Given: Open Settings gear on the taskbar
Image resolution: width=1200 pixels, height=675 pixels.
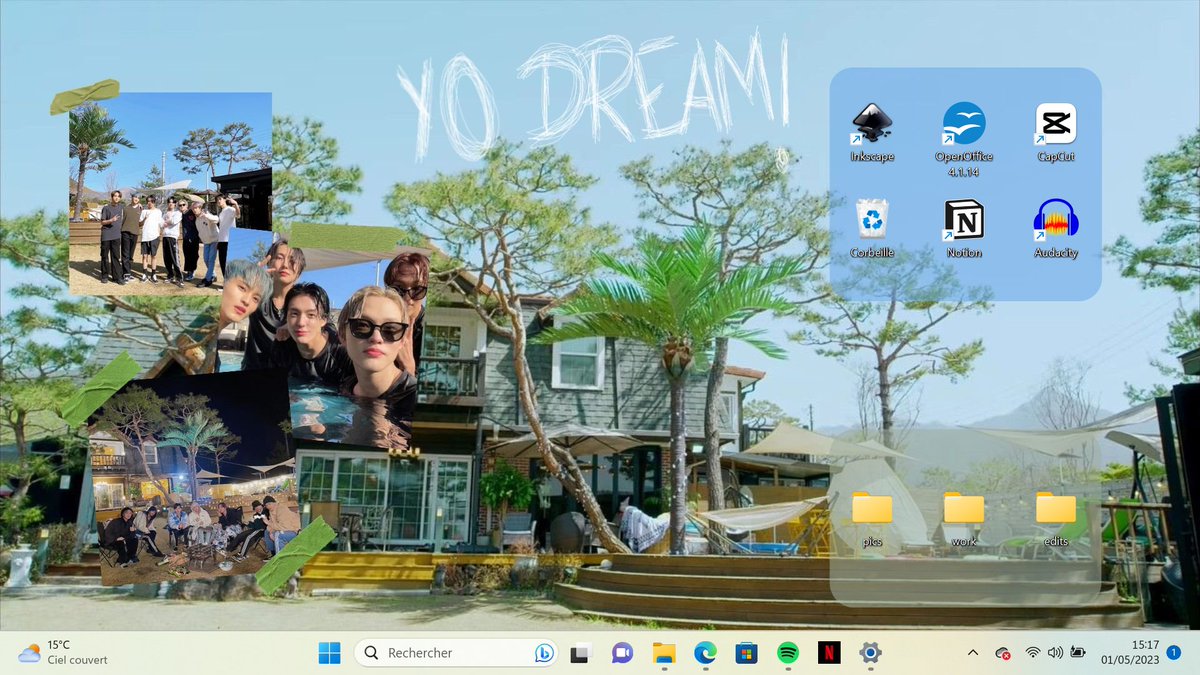Looking at the screenshot, I should point(871,653).
